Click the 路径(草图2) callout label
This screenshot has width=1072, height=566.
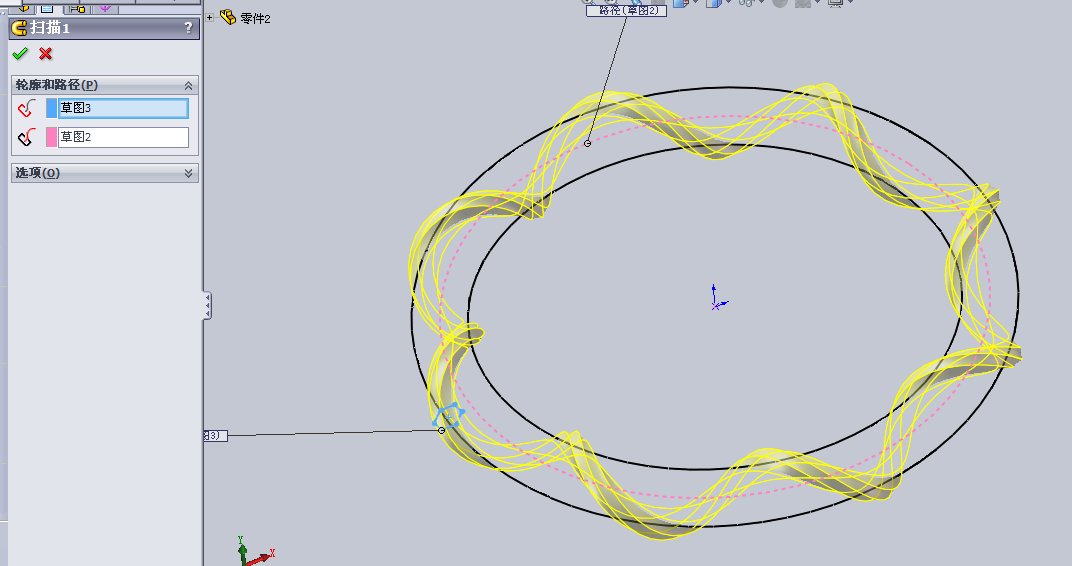coord(626,10)
